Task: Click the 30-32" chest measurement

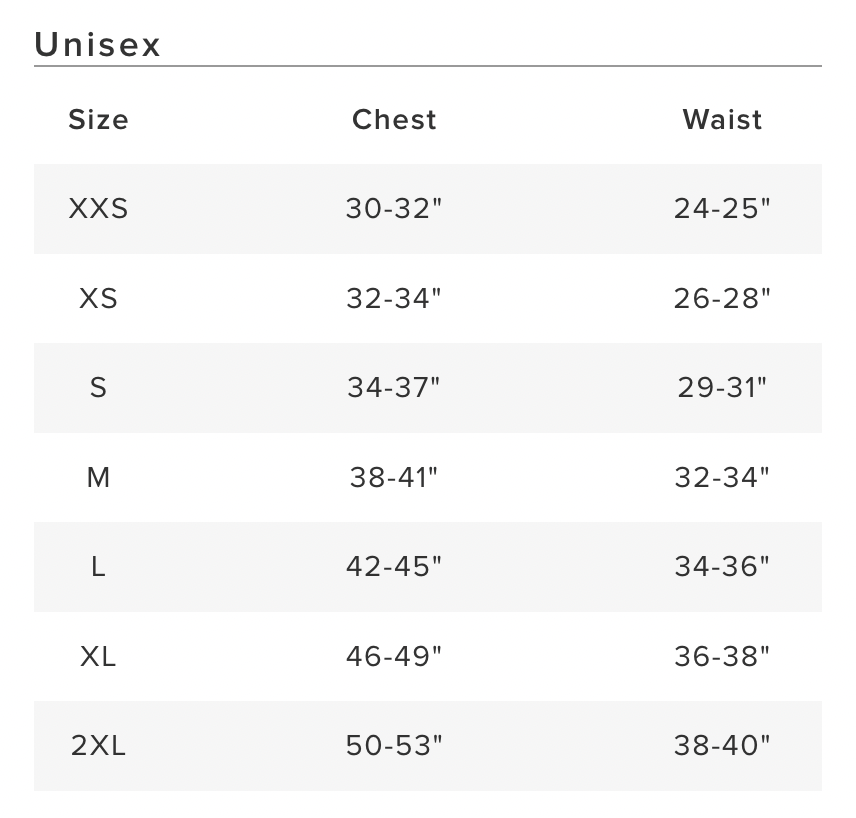Action: [394, 209]
